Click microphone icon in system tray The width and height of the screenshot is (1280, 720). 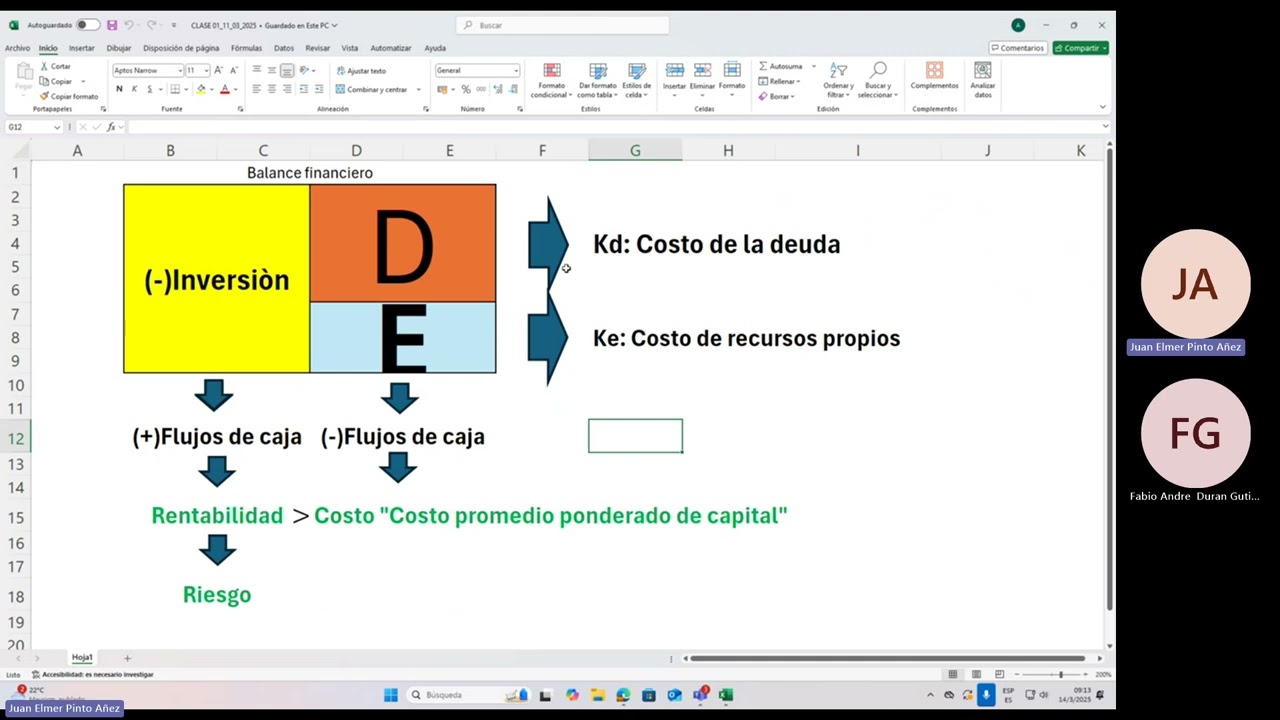[986, 695]
